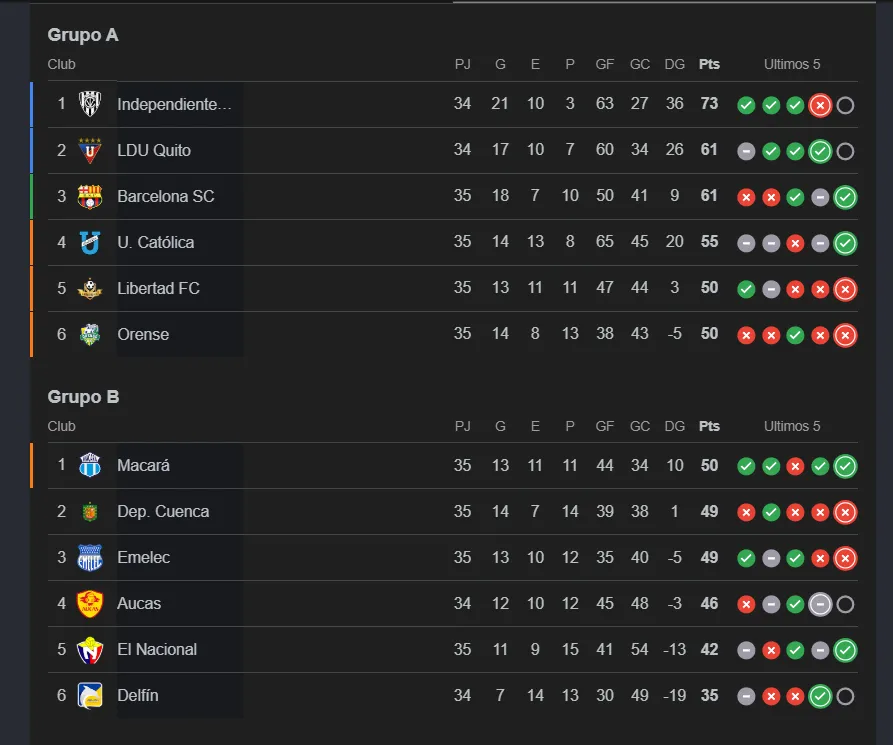This screenshot has width=893, height=745.
Task: Click Independiente's latest red loss result icon
Action: point(820,105)
